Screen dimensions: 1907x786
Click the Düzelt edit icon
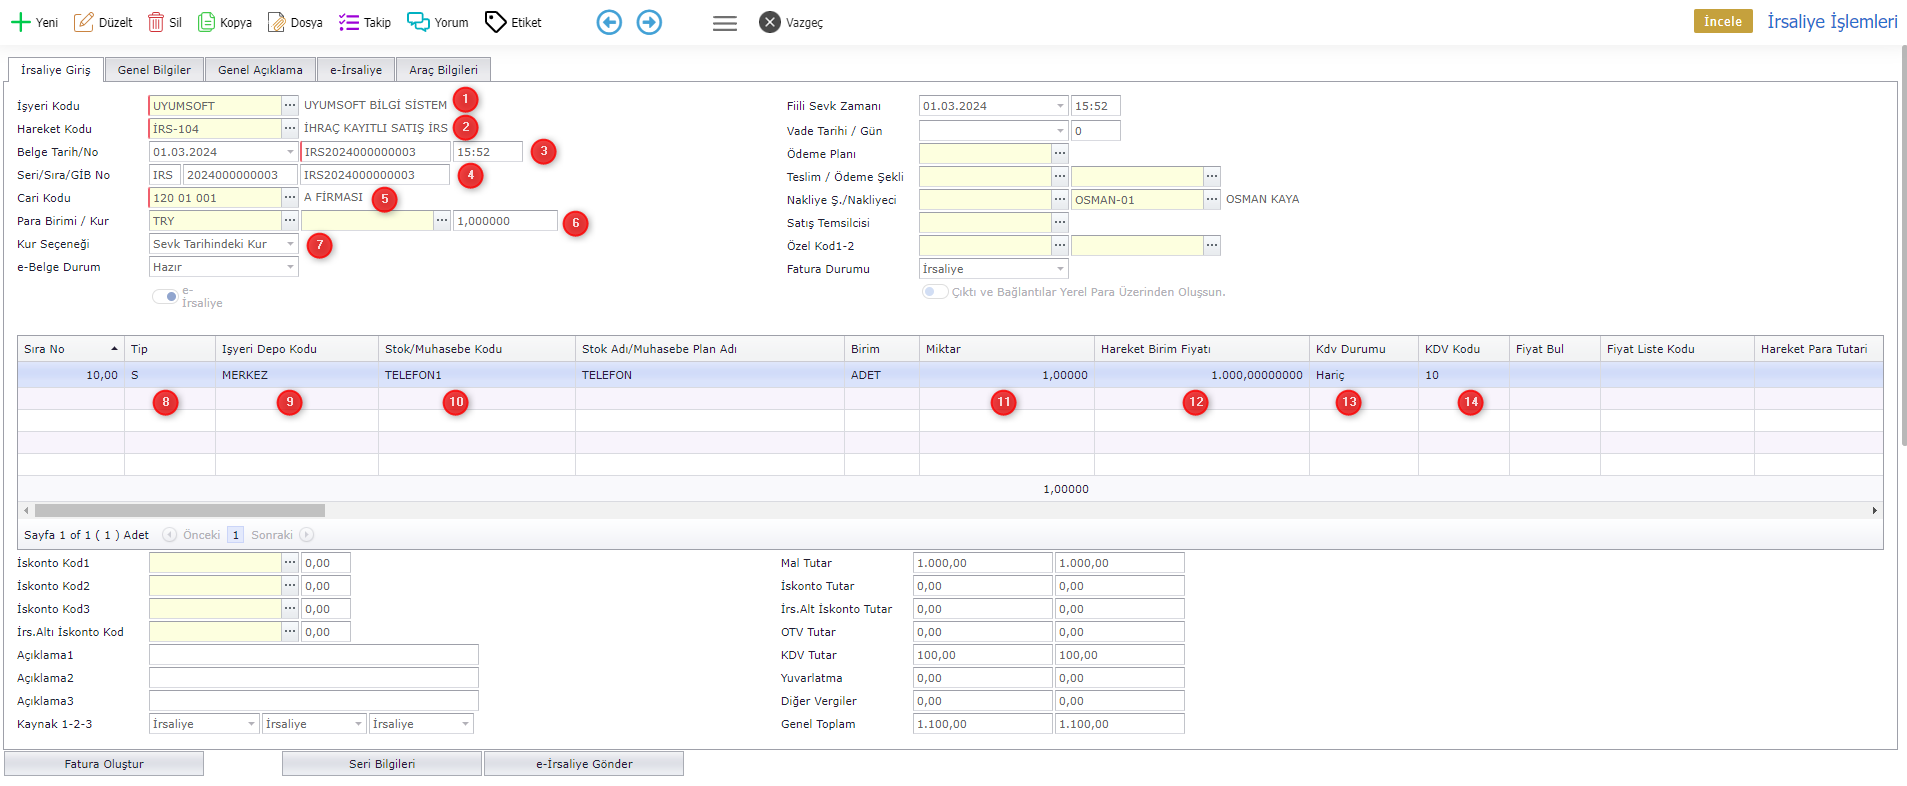pyautogui.click(x=84, y=22)
